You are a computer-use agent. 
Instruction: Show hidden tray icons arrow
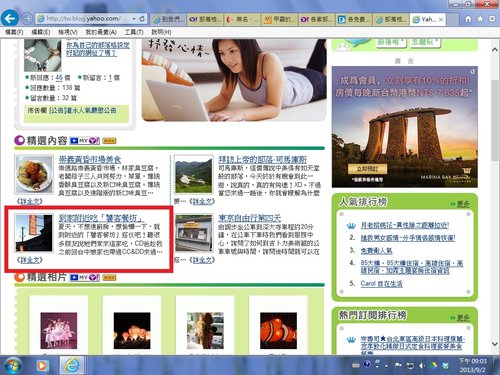[386, 366]
